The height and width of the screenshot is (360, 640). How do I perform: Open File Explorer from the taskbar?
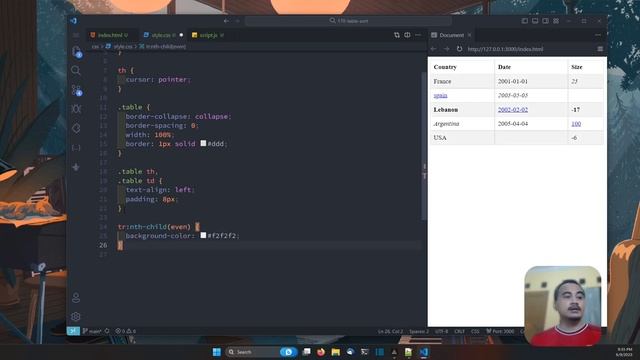pyautogui.click(x=336, y=352)
